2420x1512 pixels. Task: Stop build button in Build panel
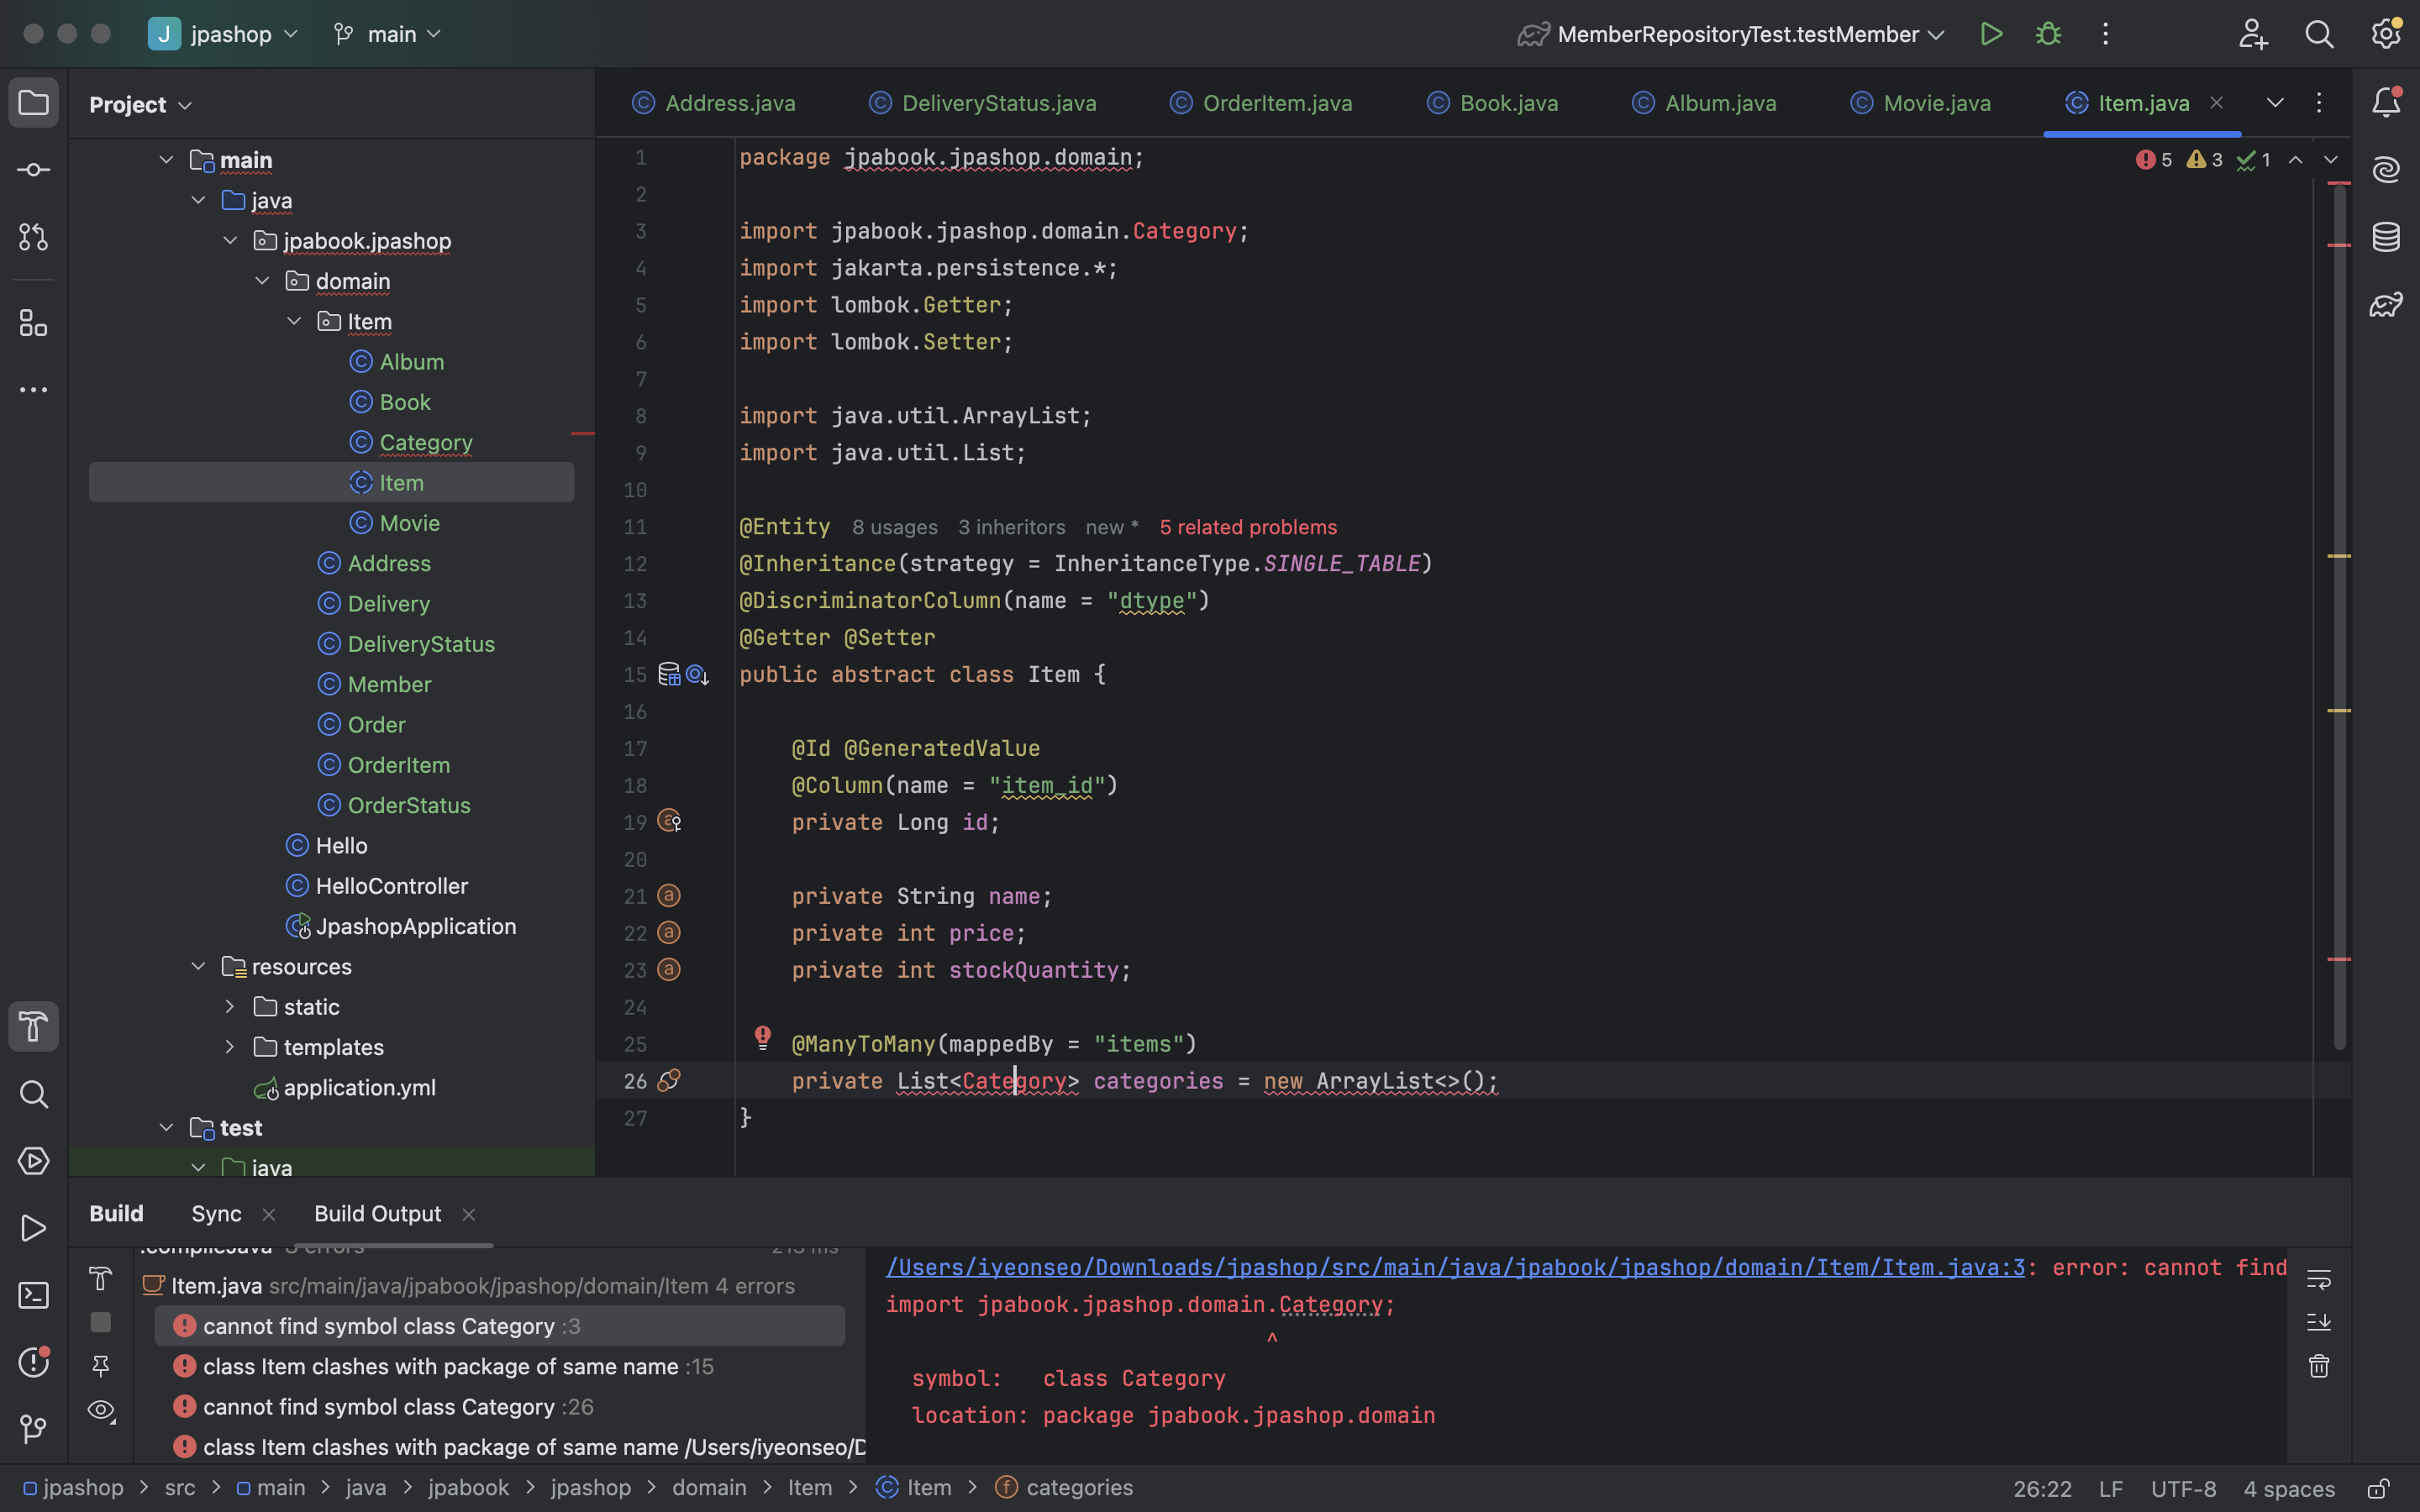point(100,1322)
